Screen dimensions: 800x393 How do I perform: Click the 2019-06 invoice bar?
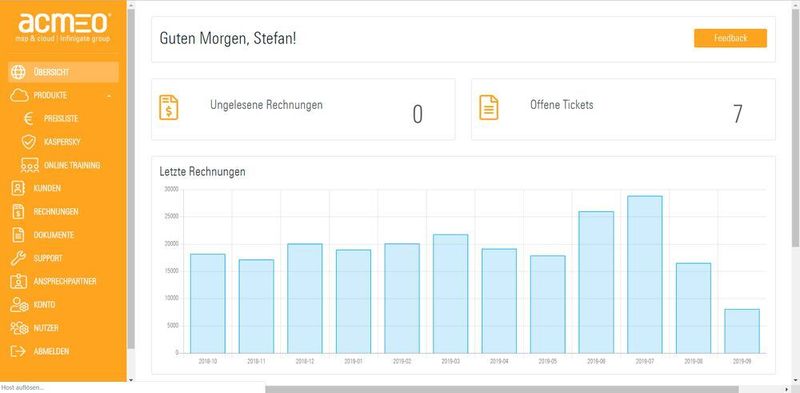coord(596,282)
